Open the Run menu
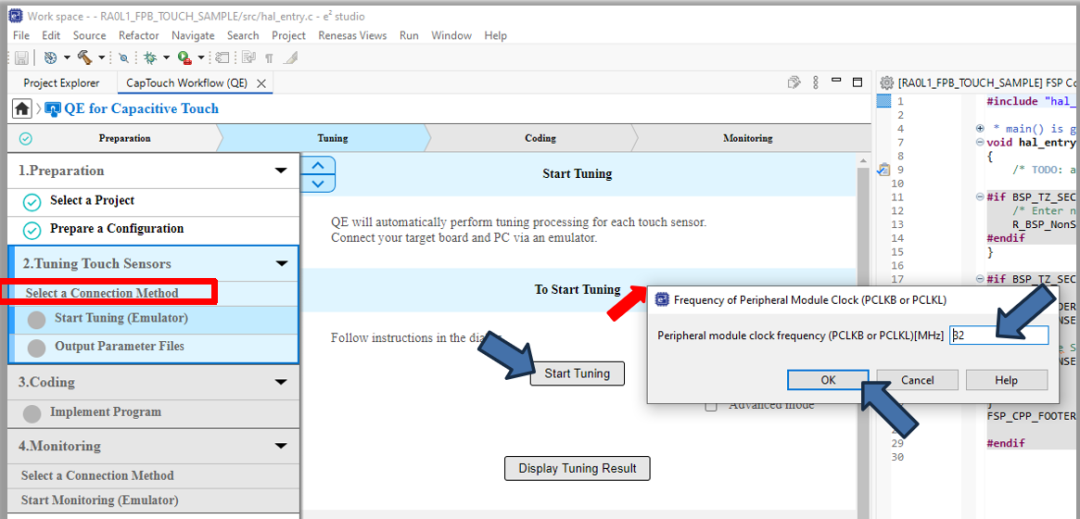This screenshot has width=1080, height=519. pyautogui.click(x=409, y=35)
